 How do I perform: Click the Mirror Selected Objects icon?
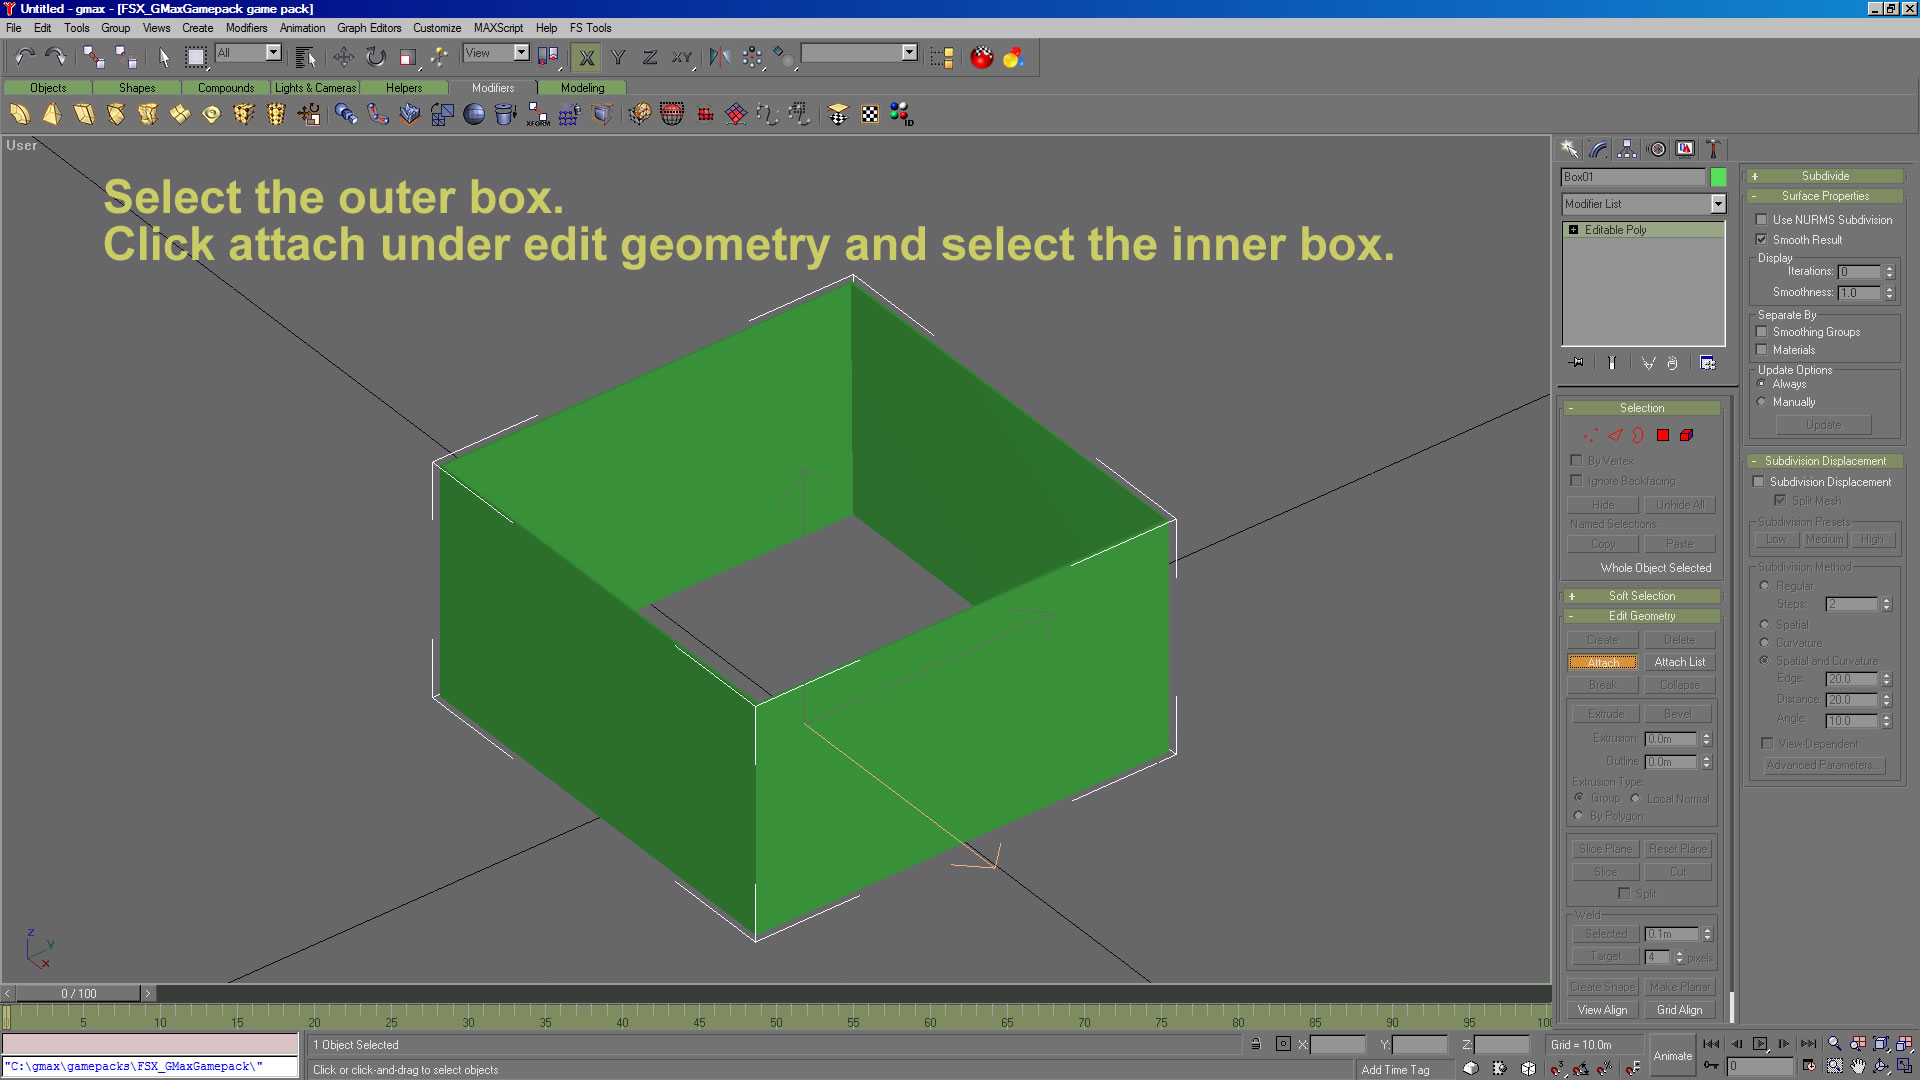click(x=719, y=57)
